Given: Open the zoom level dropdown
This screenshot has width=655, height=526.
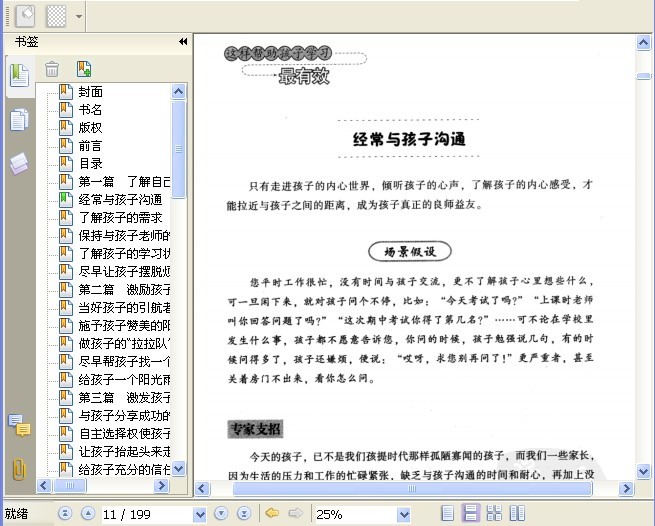Looking at the screenshot, I should point(404,514).
